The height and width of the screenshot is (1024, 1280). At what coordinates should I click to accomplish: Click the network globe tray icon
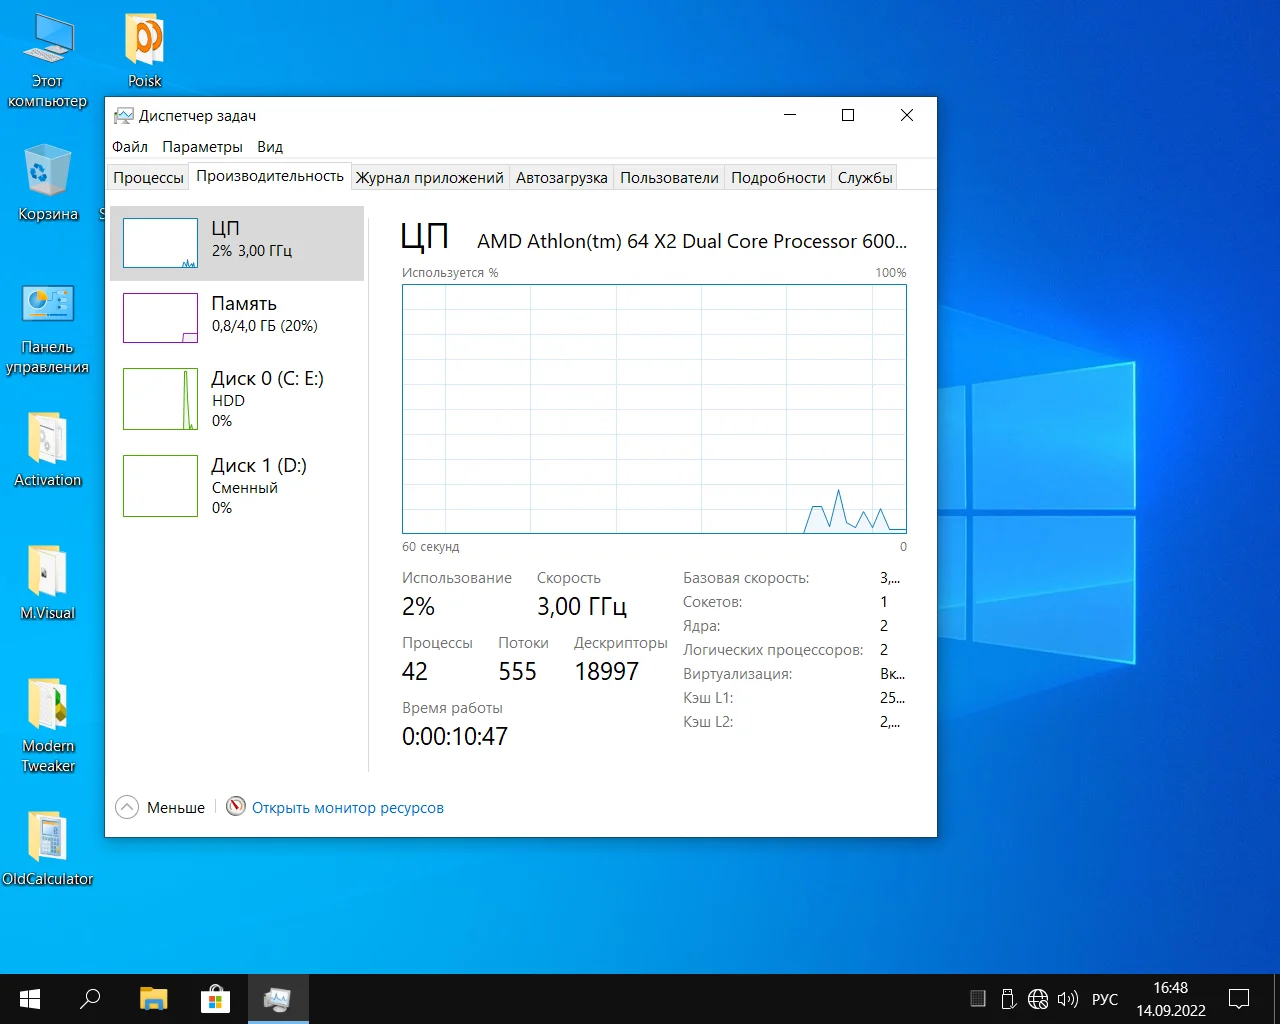[x=1038, y=999]
